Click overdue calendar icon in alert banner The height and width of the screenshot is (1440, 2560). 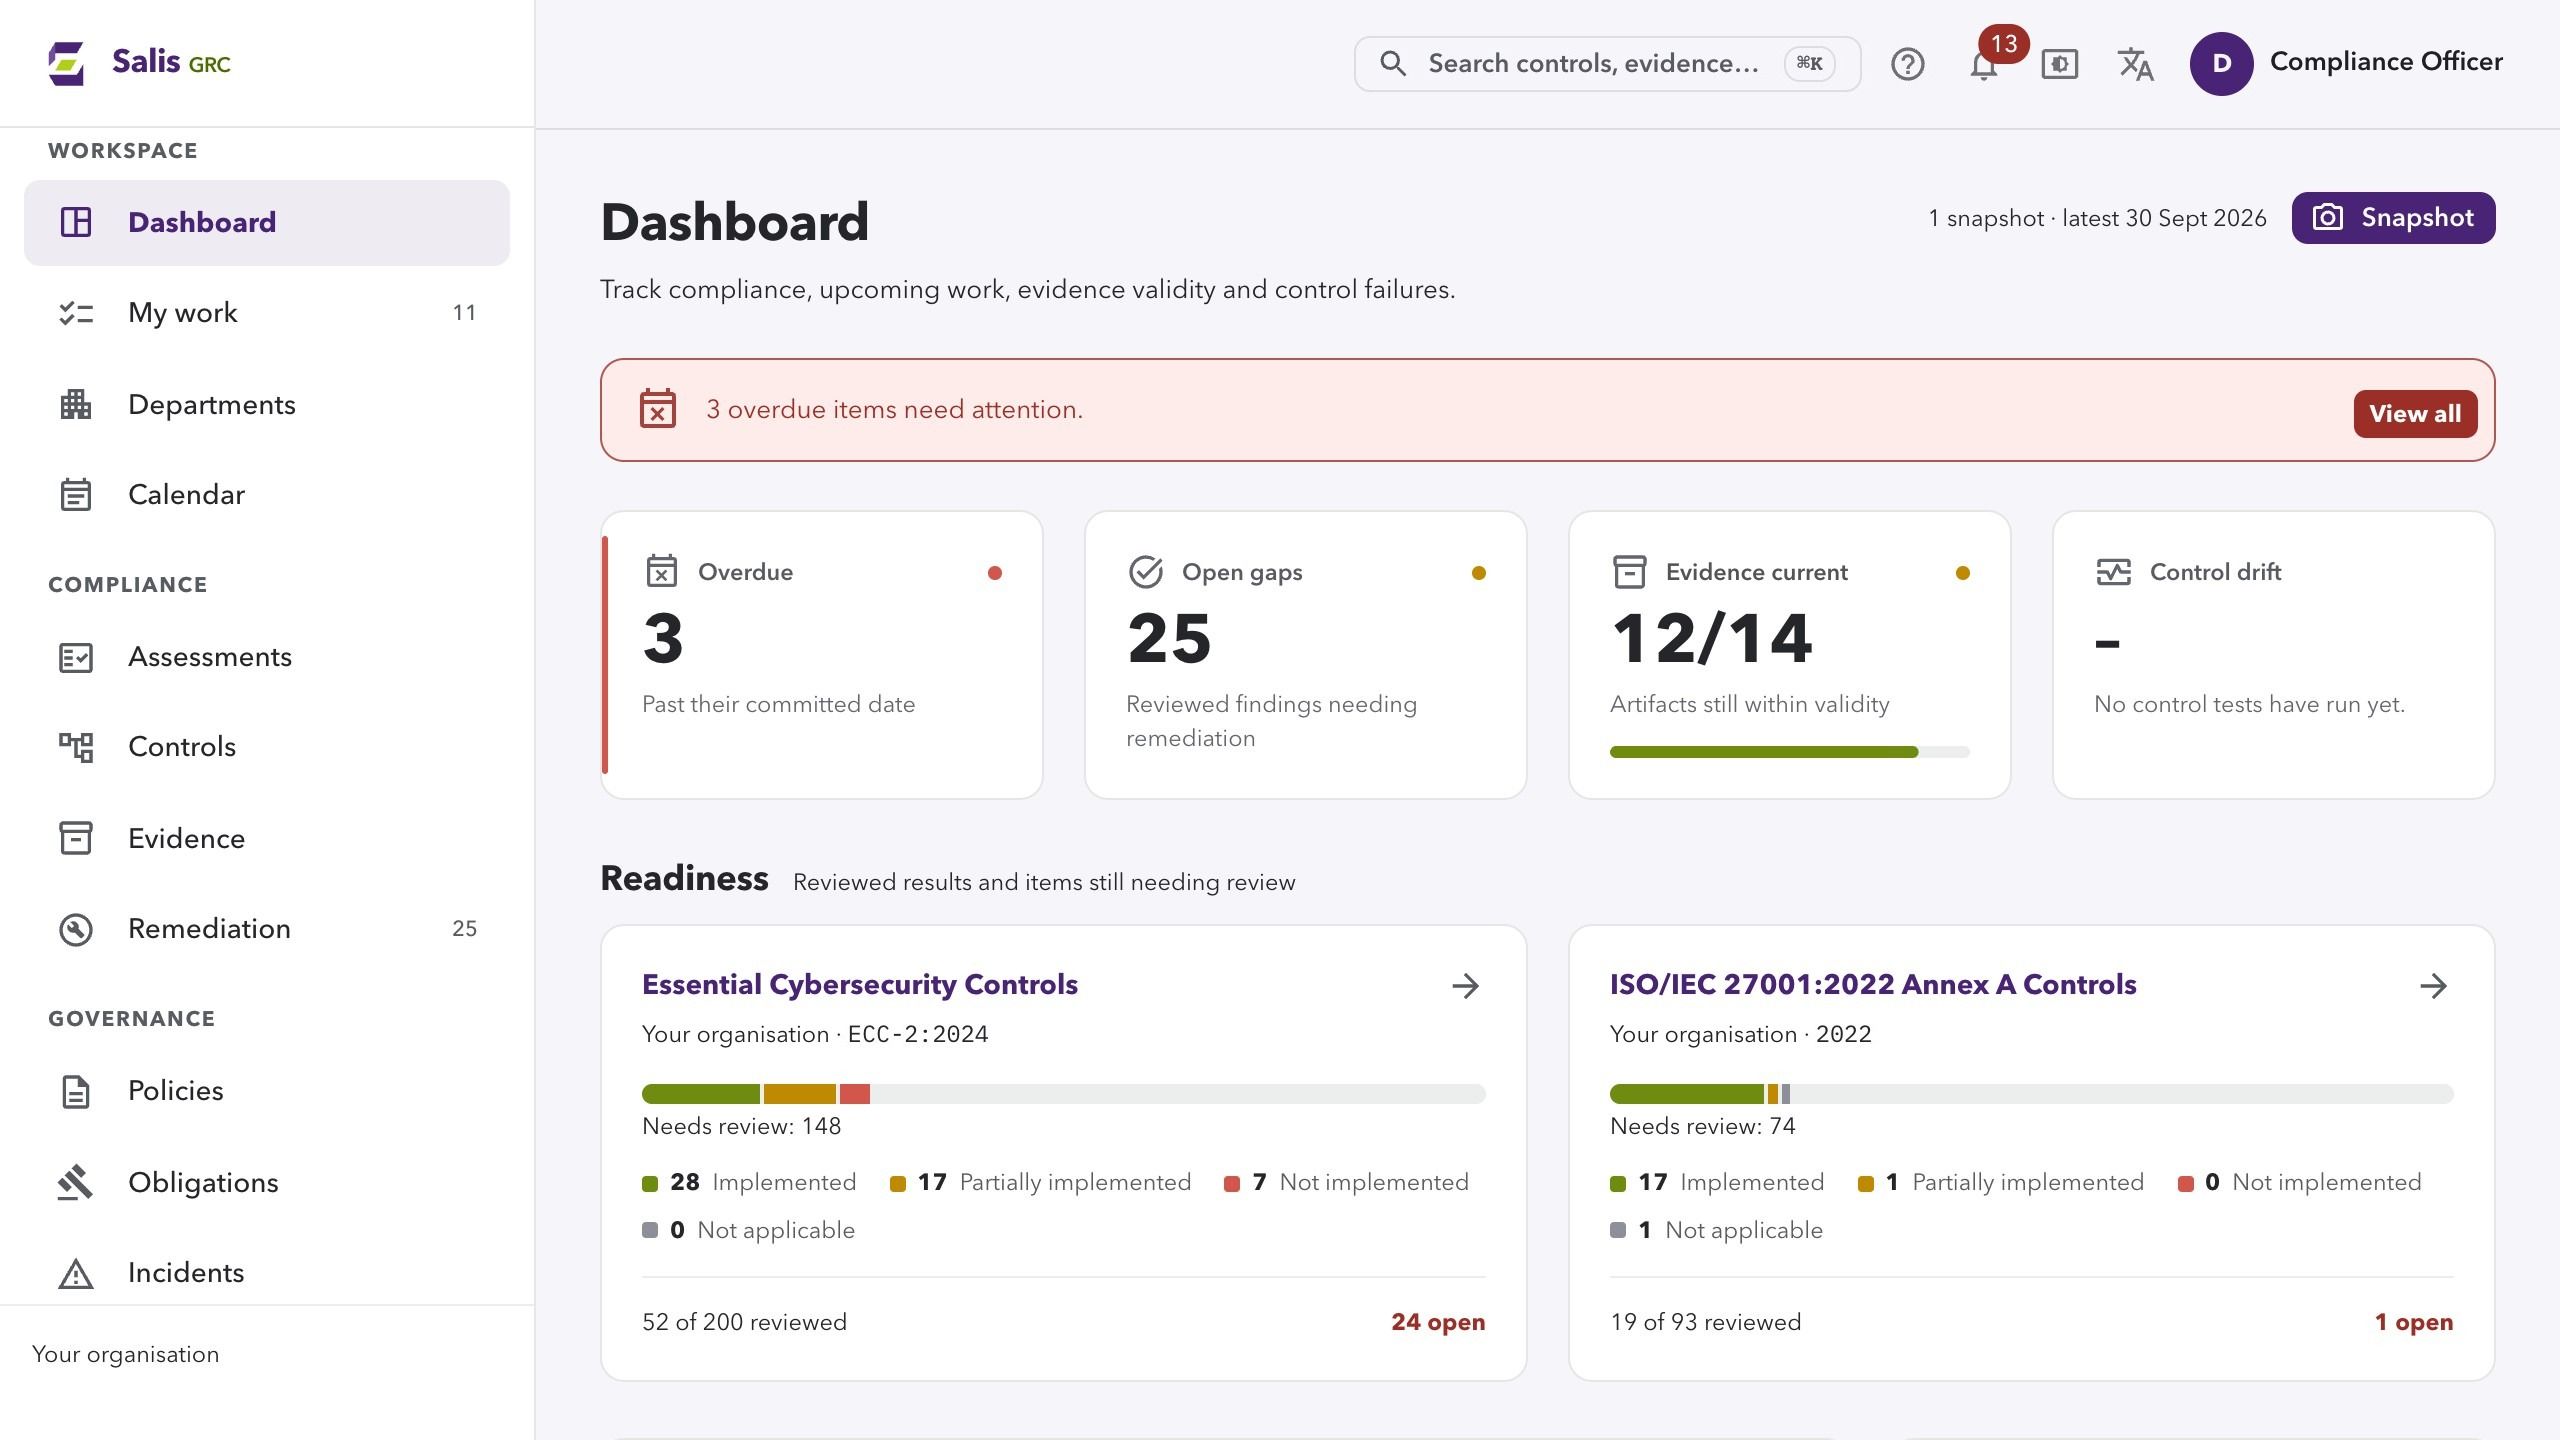(658, 408)
